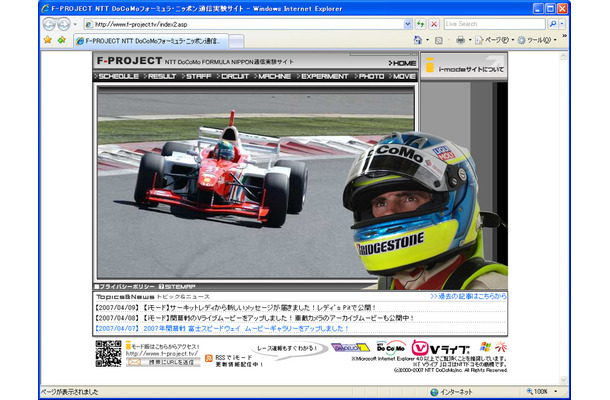Click the レース速報もすぐわかる speech bubble

pos(289,349)
